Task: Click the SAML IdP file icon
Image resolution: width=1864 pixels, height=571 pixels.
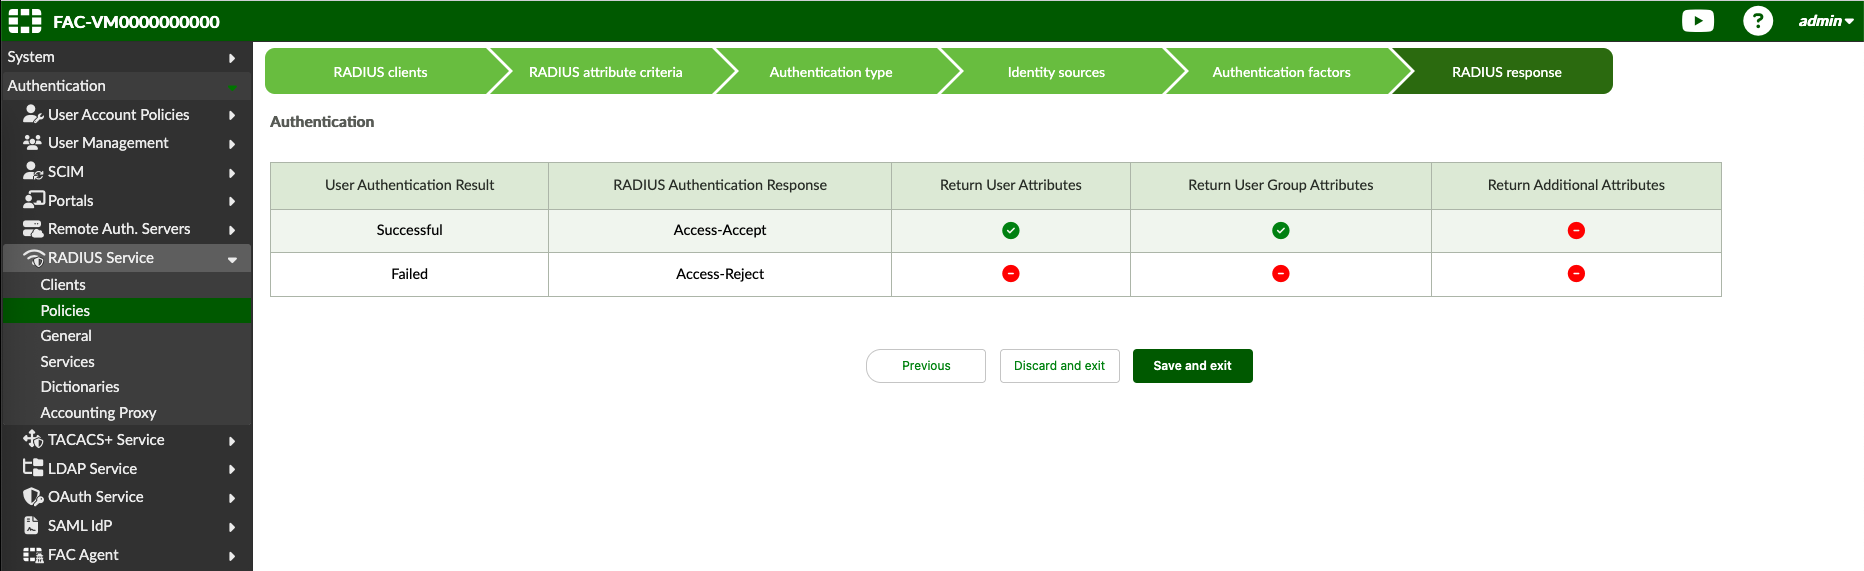Action: tap(32, 525)
